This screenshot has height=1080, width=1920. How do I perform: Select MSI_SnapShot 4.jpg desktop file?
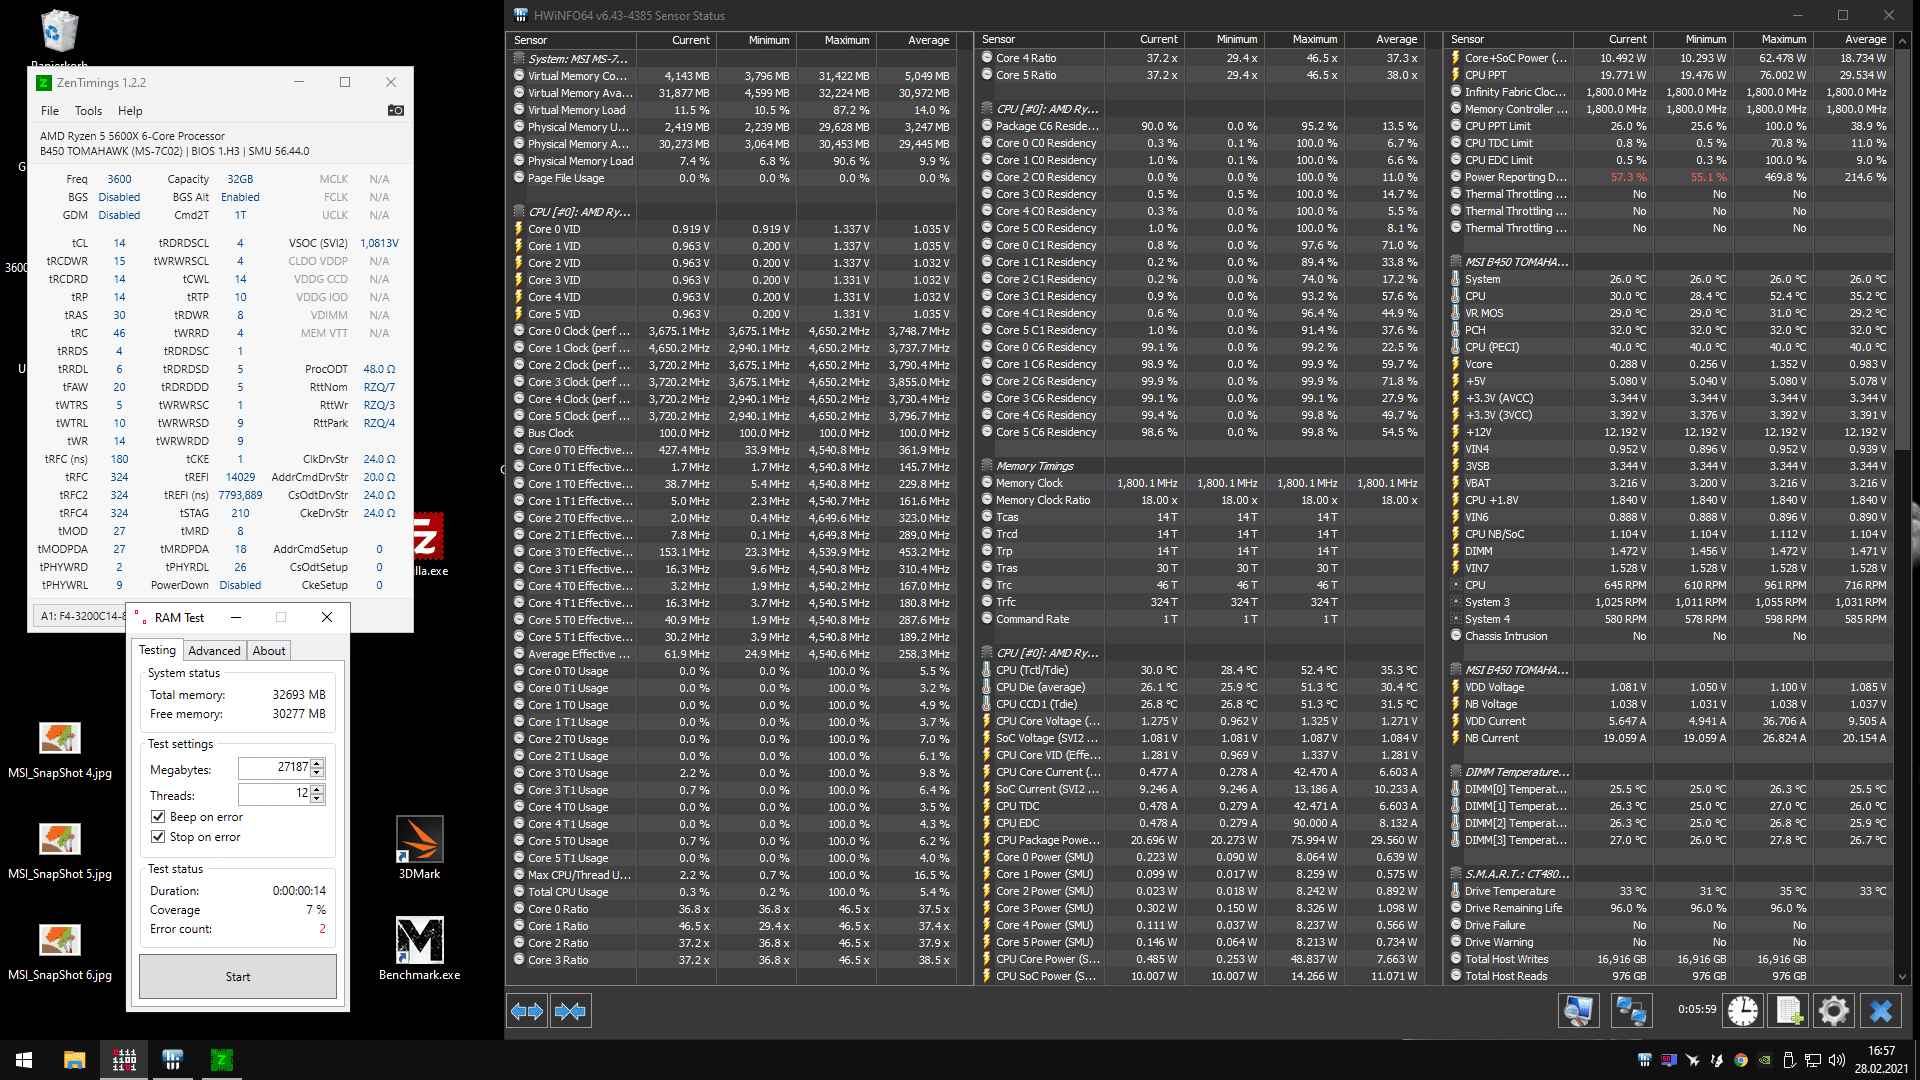pyautogui.click(x=60, y=750)
